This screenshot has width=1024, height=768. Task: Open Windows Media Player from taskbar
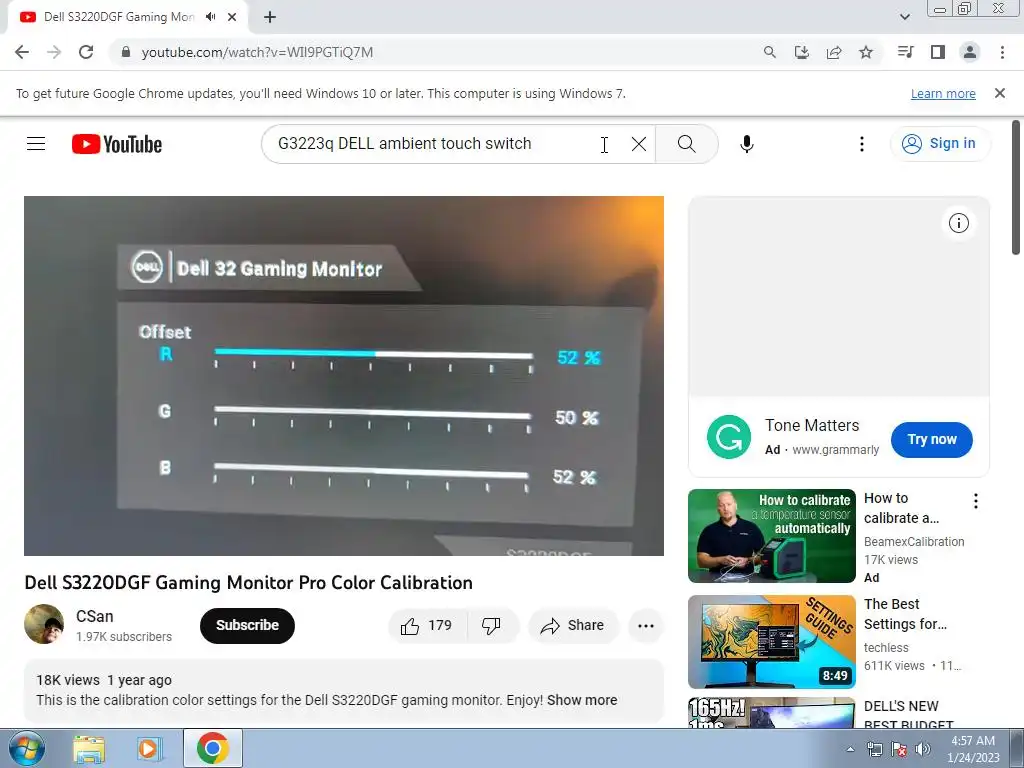click(x=149, y=748)
